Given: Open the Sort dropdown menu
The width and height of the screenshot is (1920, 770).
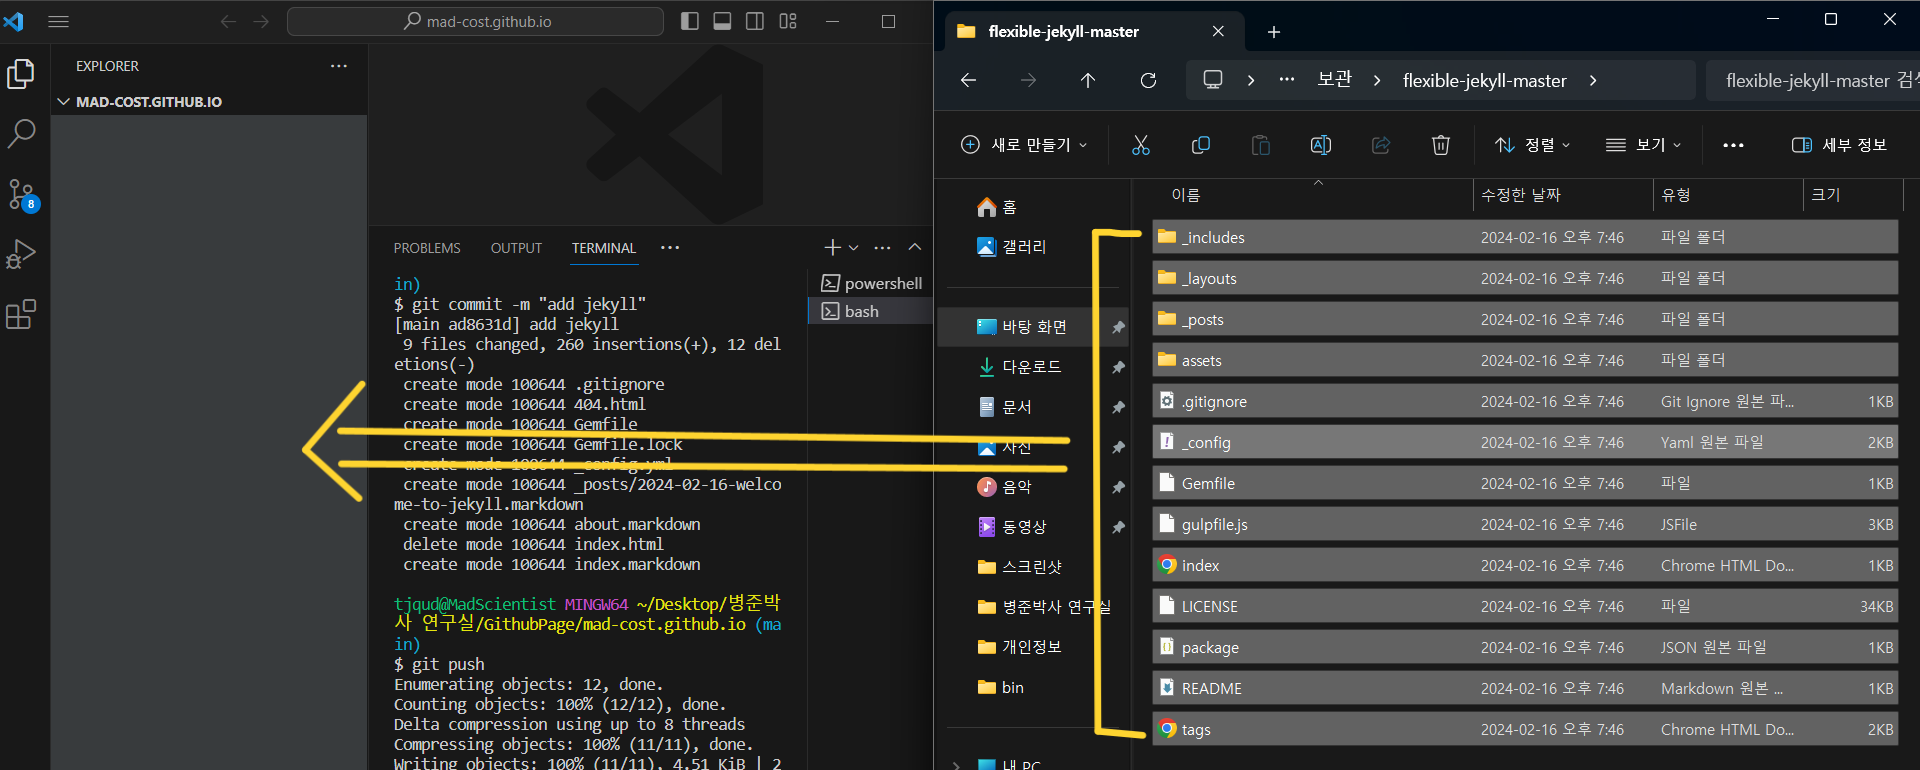Looking at the screenshot, I should pyautogui.click(x=1532, y=145).
